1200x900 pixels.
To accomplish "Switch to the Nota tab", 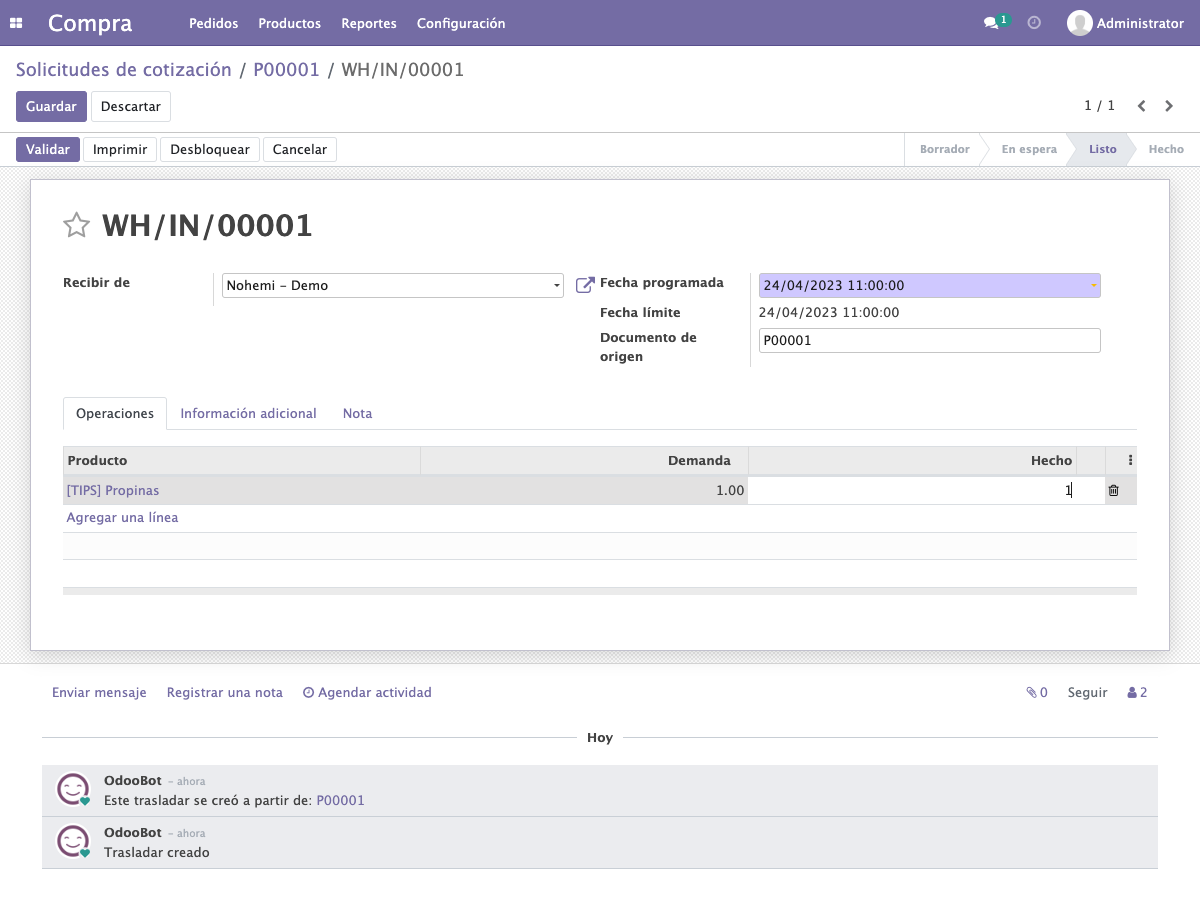I will point(357,413).
